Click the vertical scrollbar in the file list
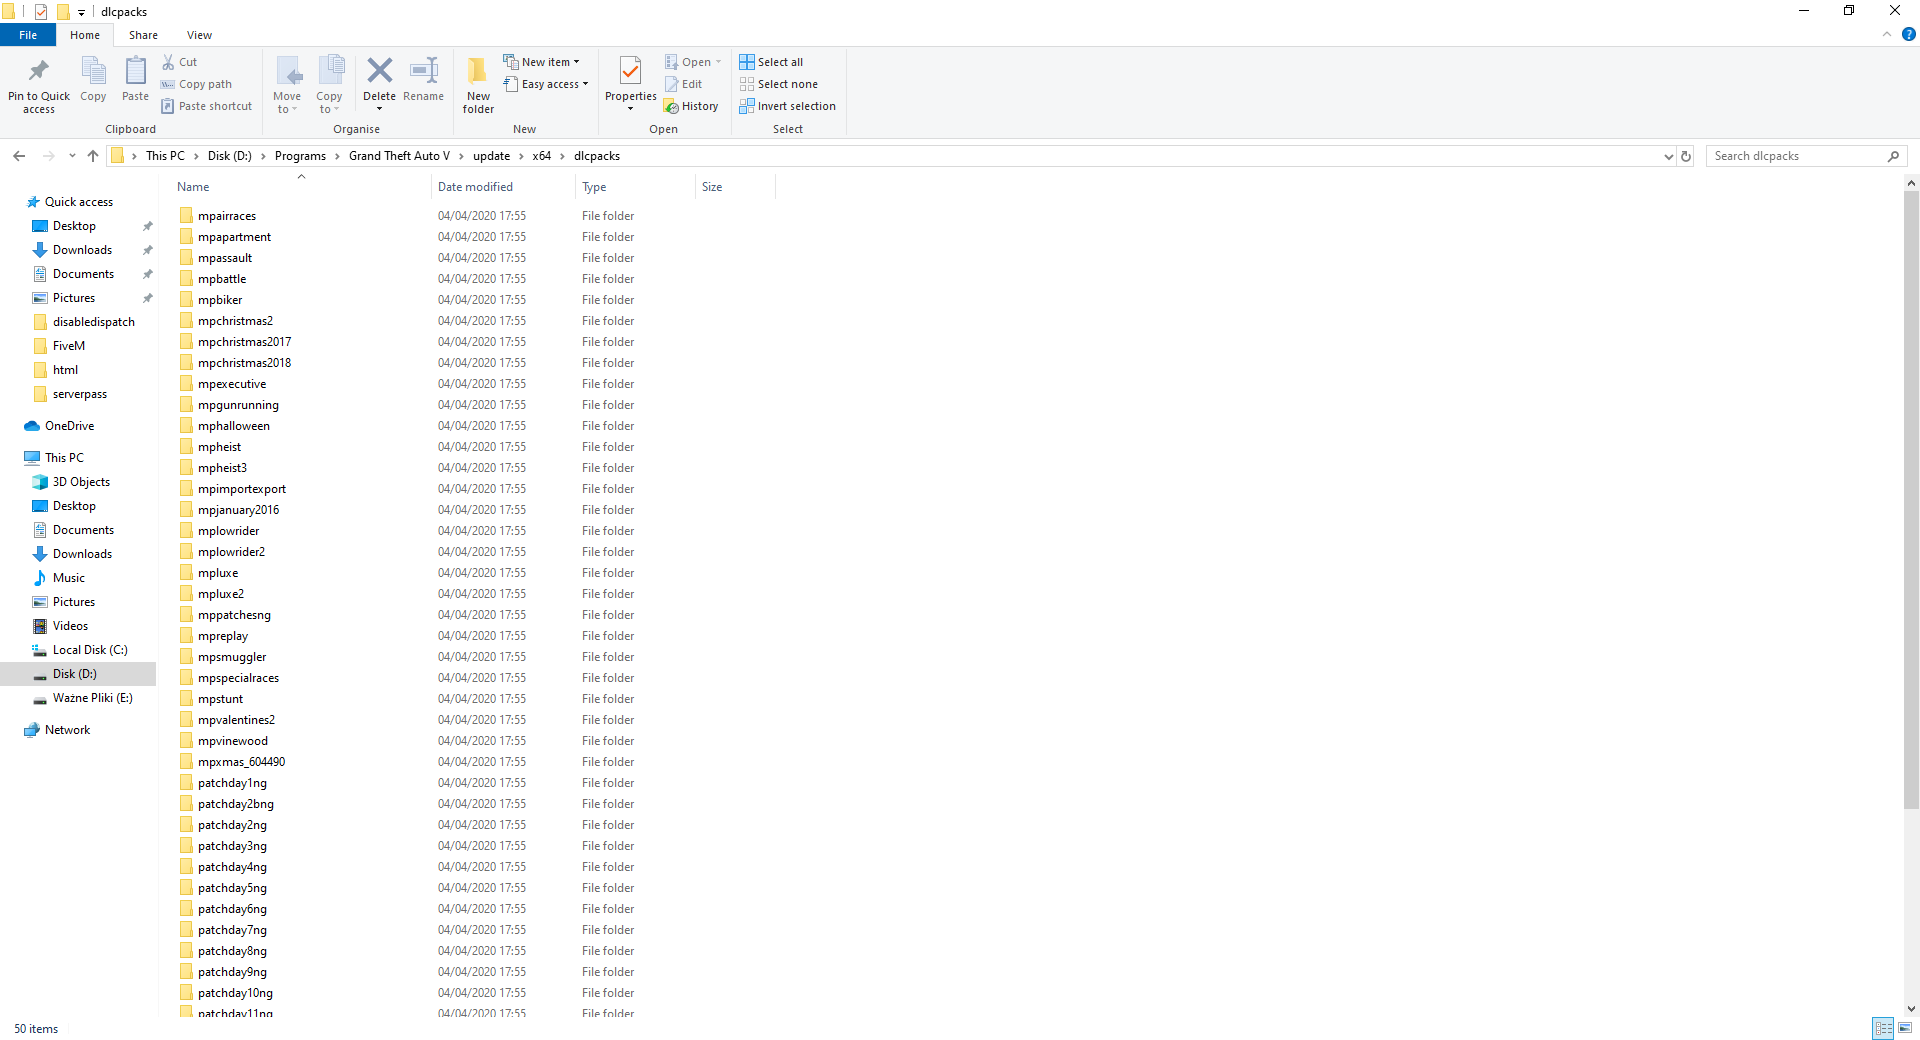Screen dimensions: 1920x1040 (x=1911, y=500)
